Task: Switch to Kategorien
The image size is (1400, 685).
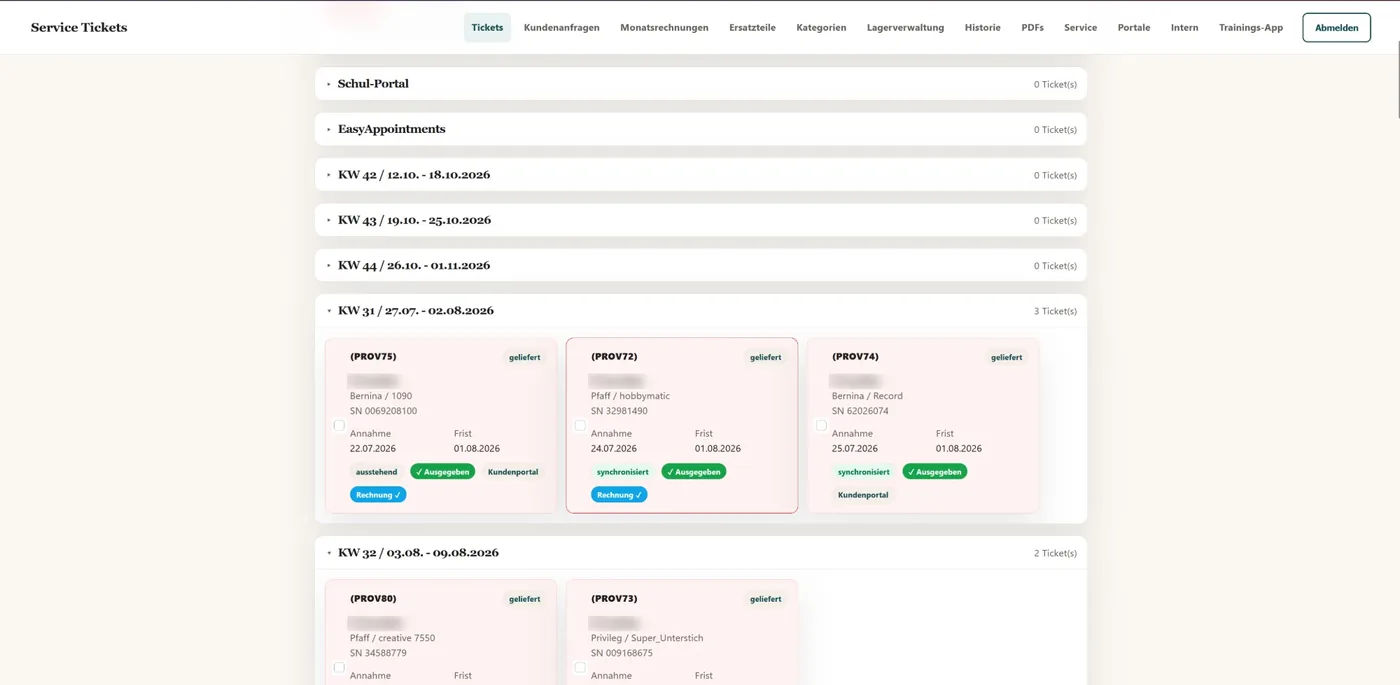Action: tap(821, 28)
